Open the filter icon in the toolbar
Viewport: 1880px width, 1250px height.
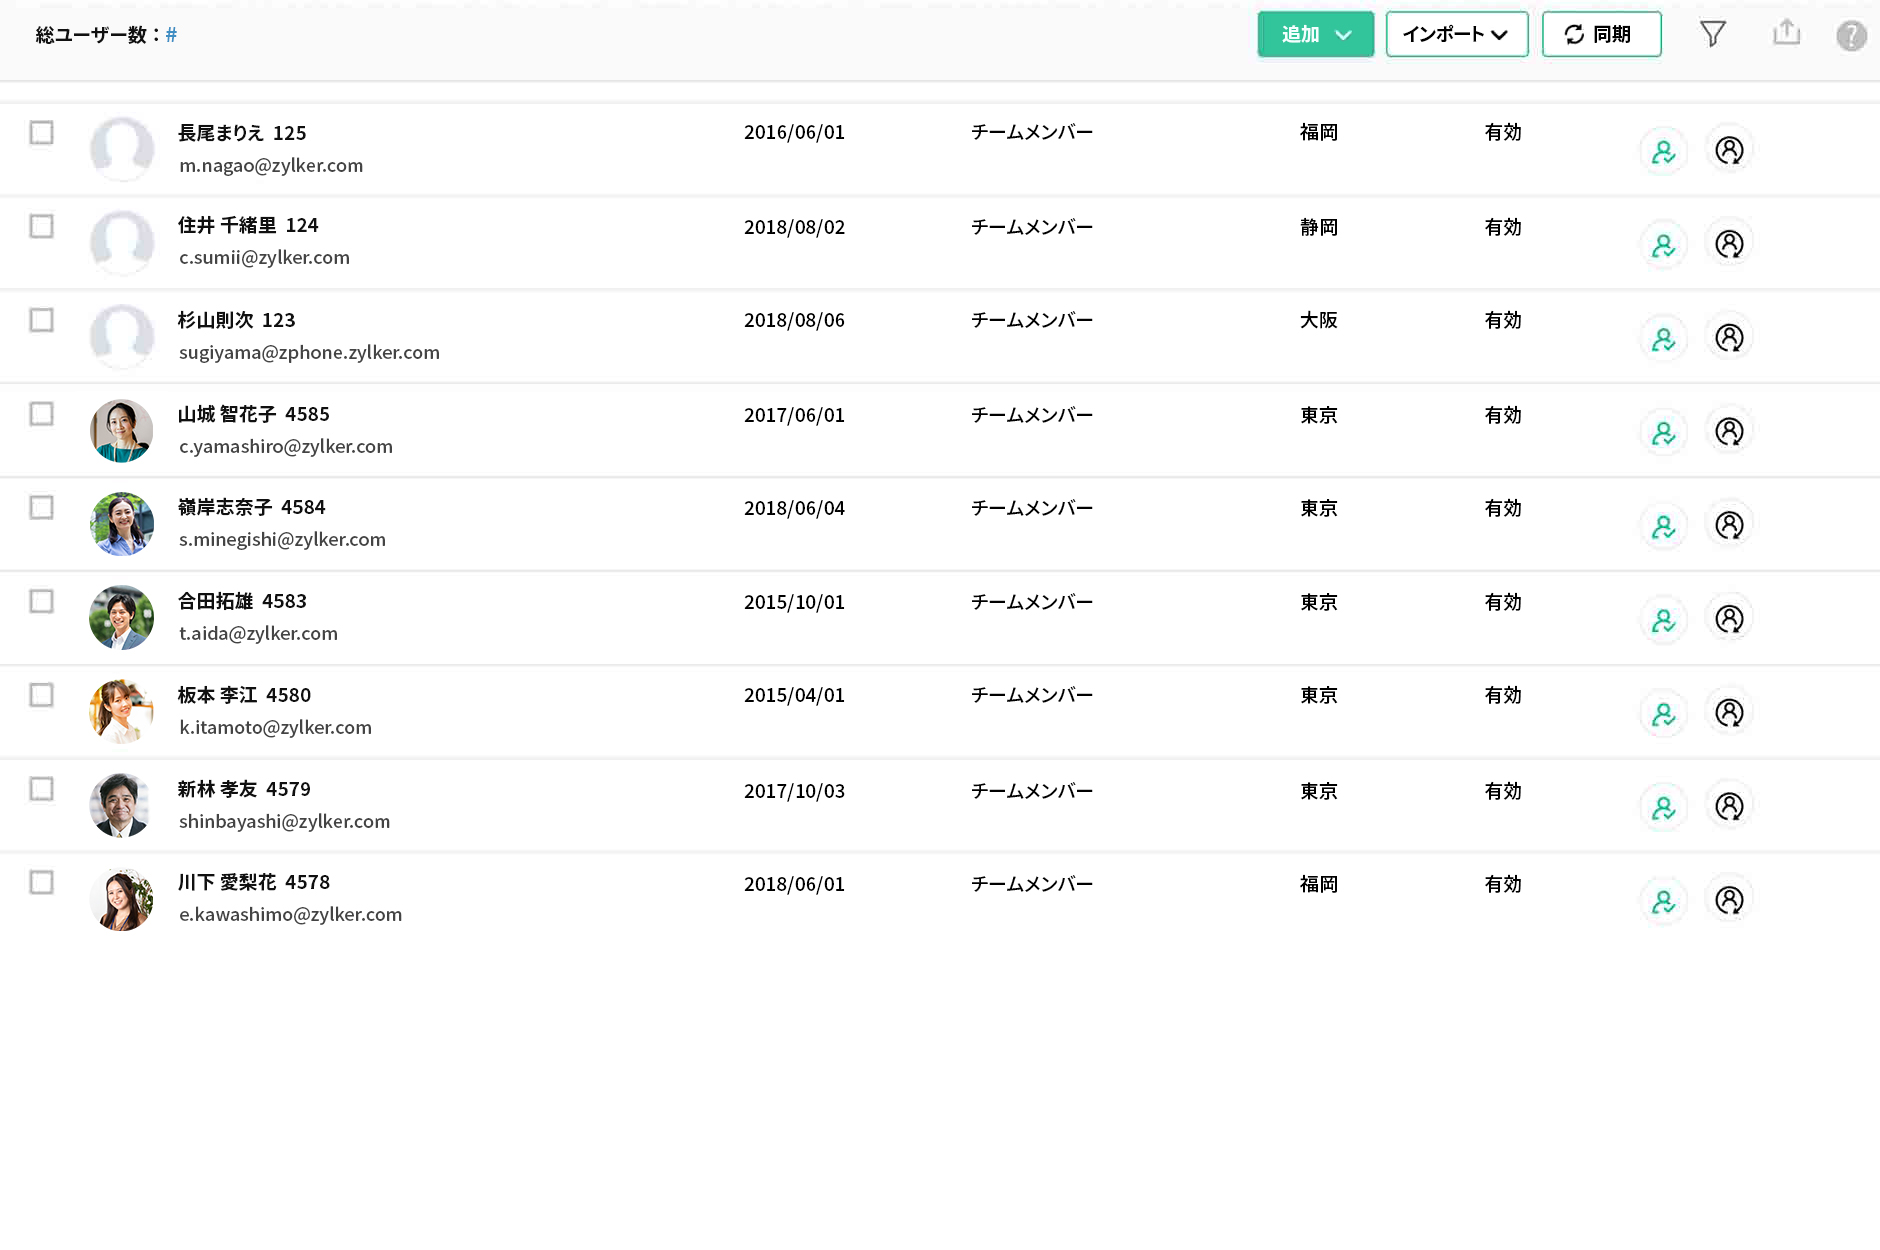(x=1712, y=35)
